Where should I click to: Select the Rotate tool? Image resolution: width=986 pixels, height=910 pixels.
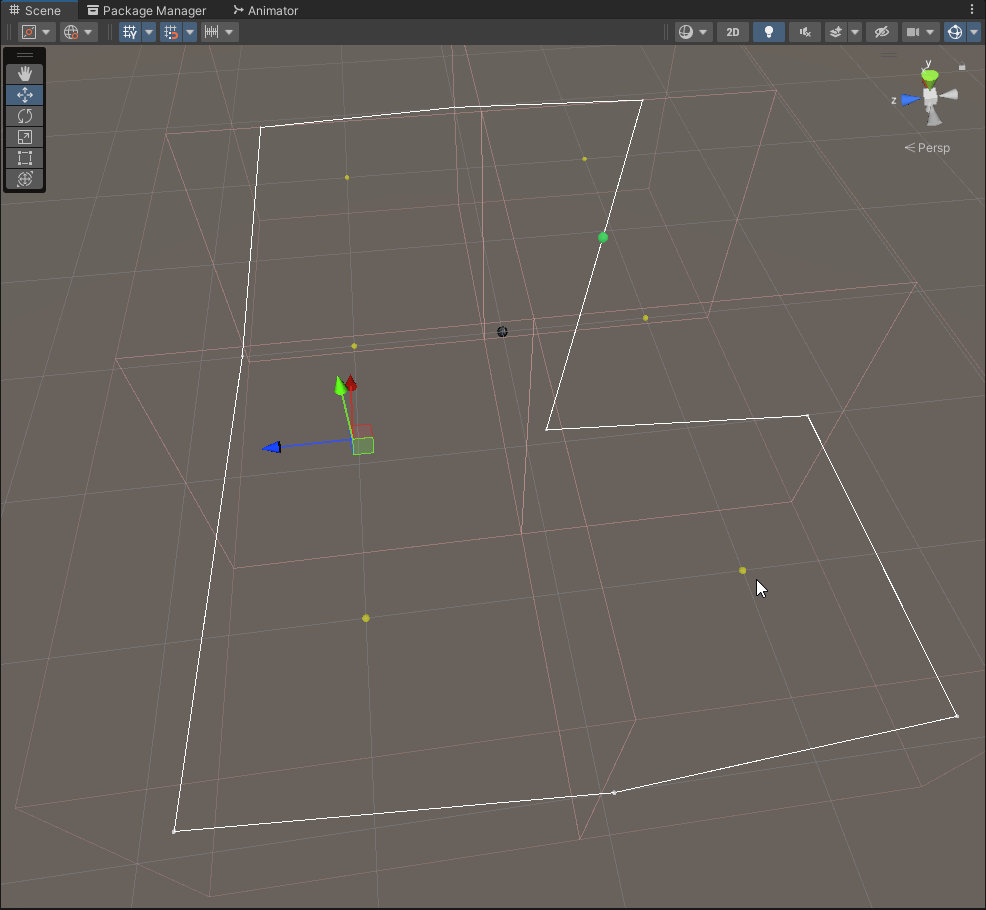click(x=25, y=116)
